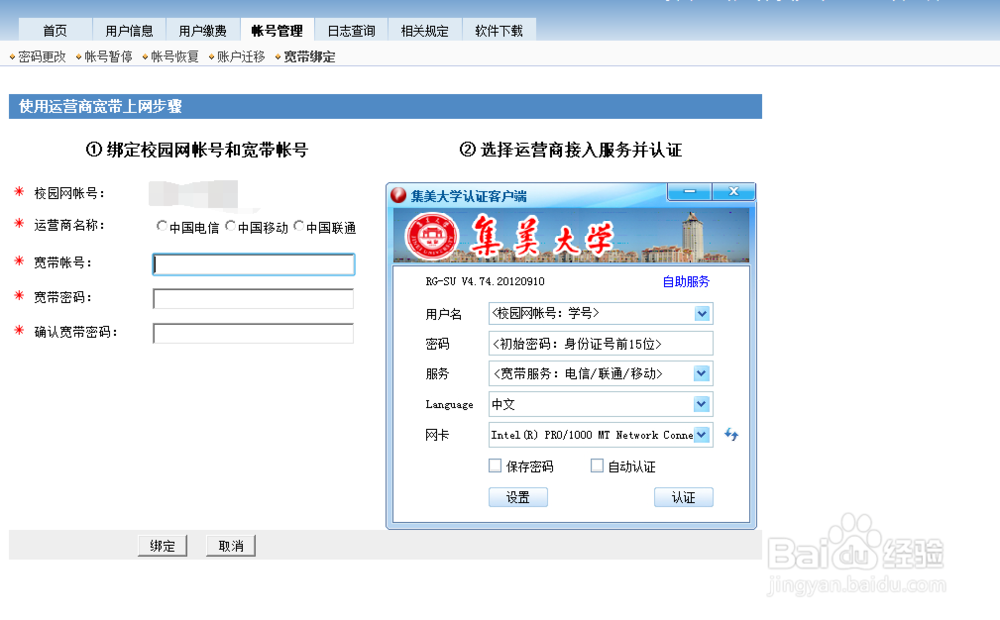This screenshot has width=1000, height=620.
Task: Select the 中国移动 radio button
Action: tap(230, 225)
